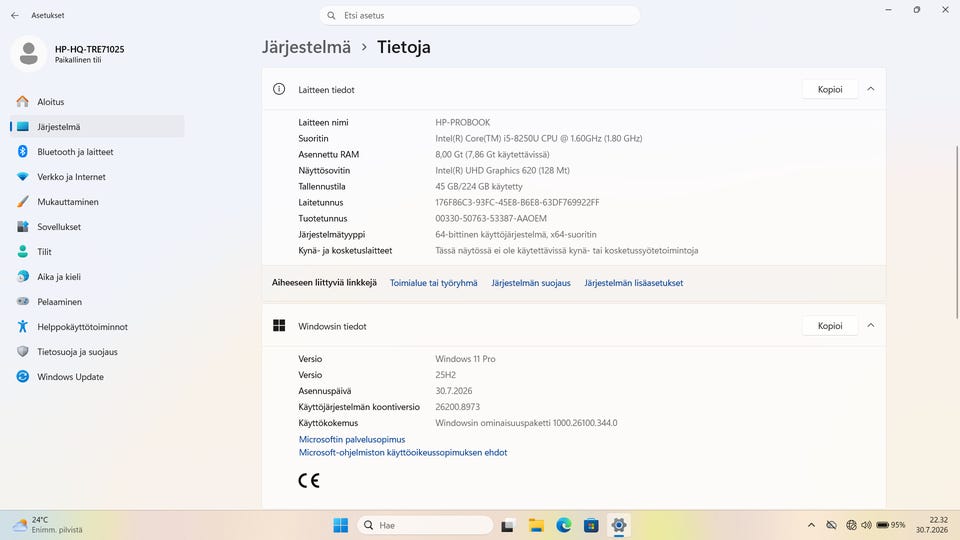960x540 pixels.
Task: Copy Windowsin tiedot with Kopioi button
Action: coord(830,326)
